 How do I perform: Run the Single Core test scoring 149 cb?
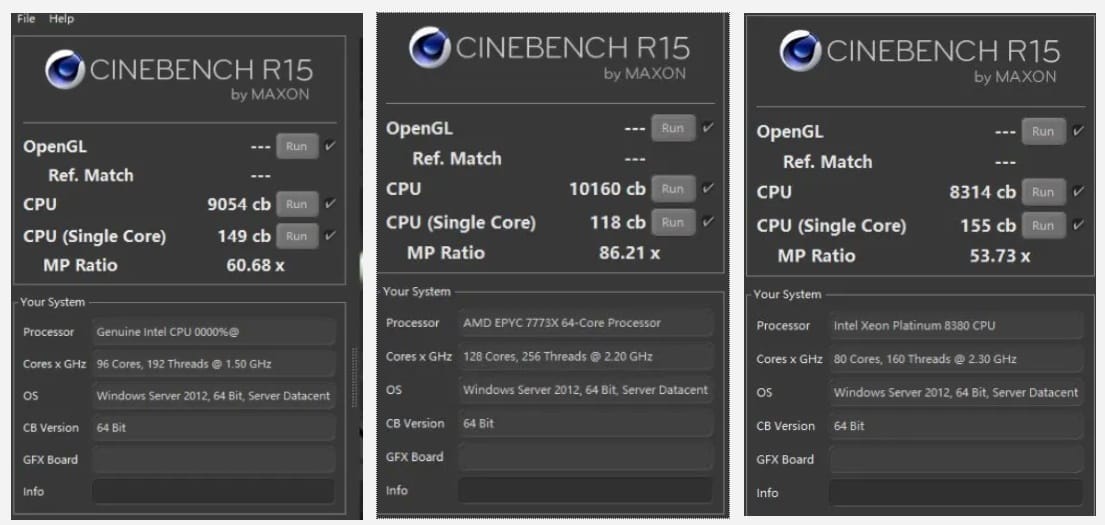(296, 236)
